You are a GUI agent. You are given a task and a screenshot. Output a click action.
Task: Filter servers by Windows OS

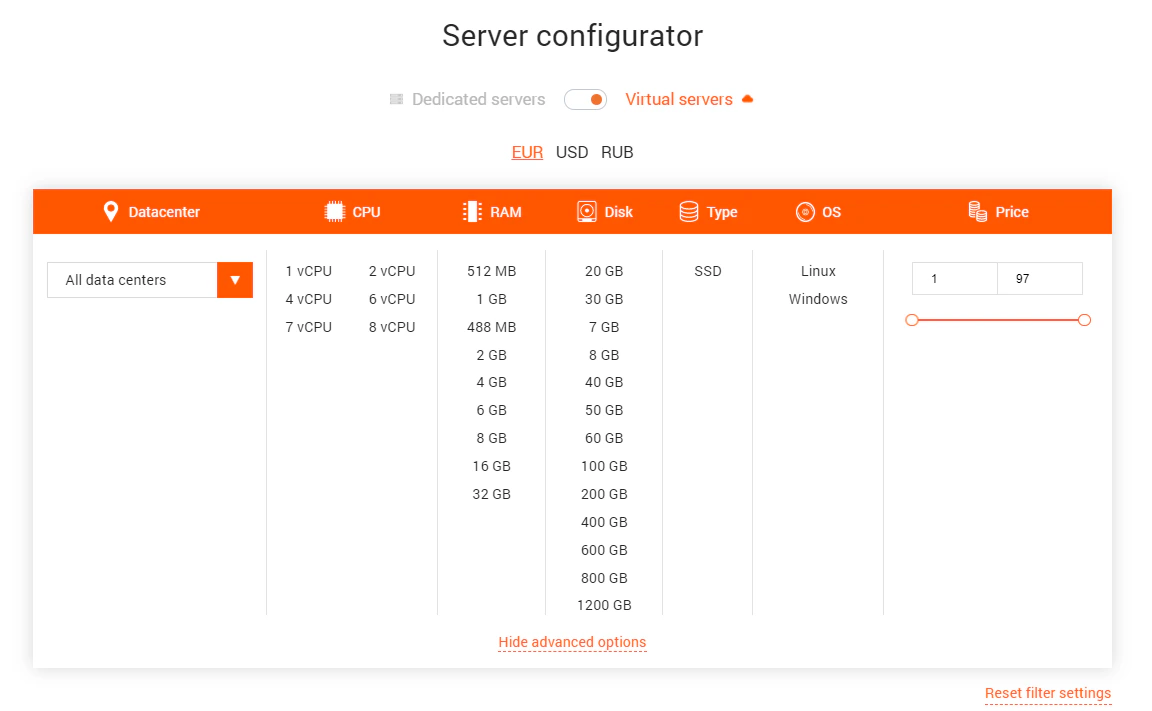818,299
